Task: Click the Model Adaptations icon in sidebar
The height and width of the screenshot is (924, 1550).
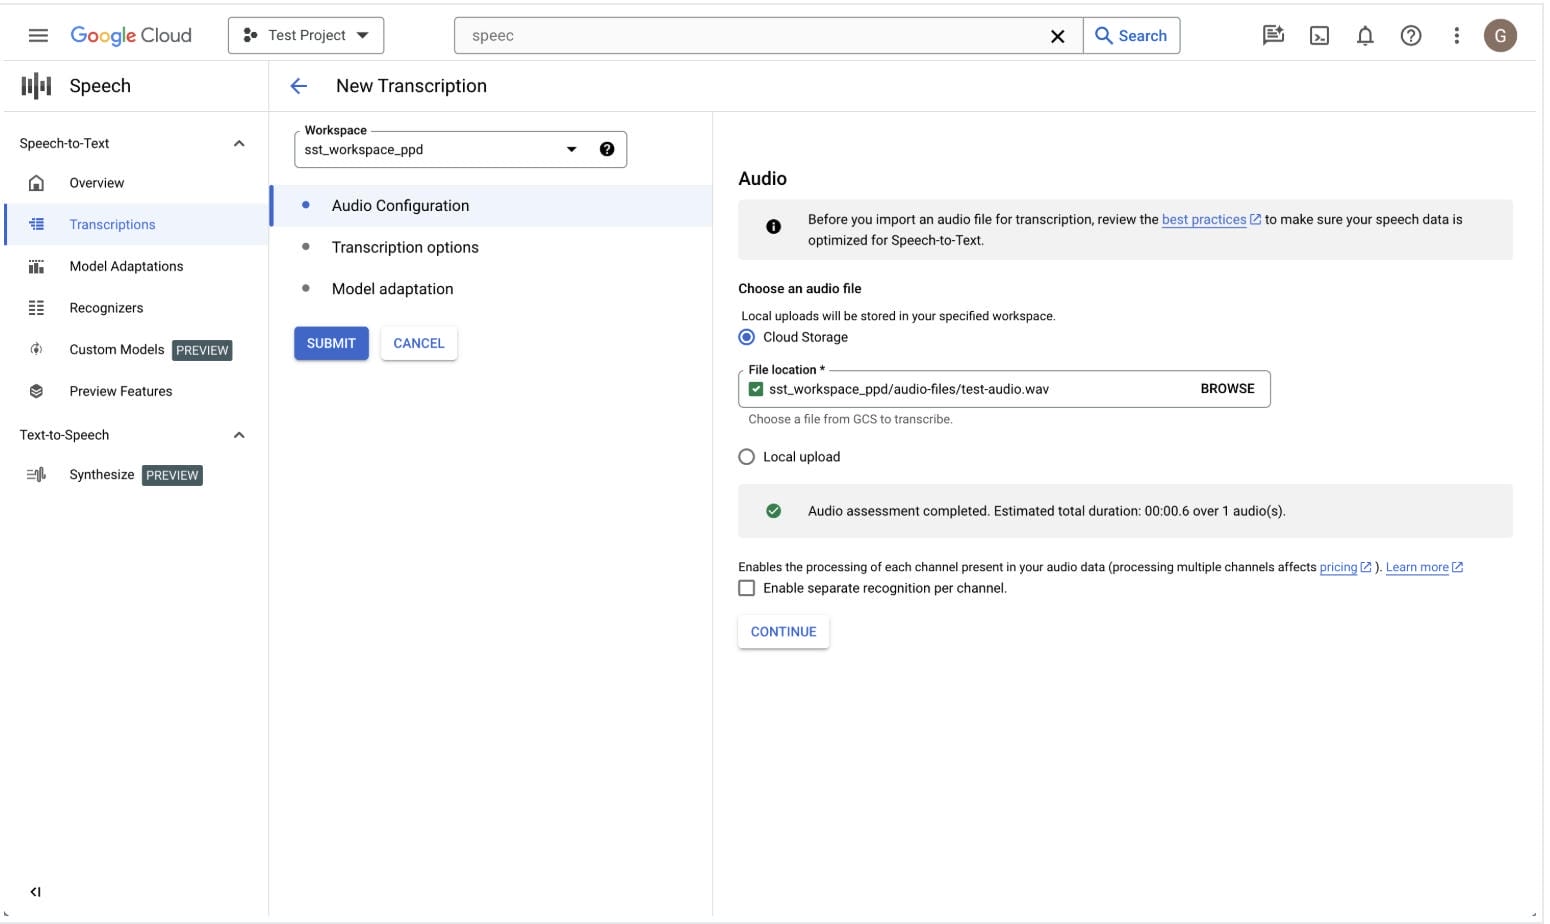Action: pyautogui.click(x=36, y=266)
